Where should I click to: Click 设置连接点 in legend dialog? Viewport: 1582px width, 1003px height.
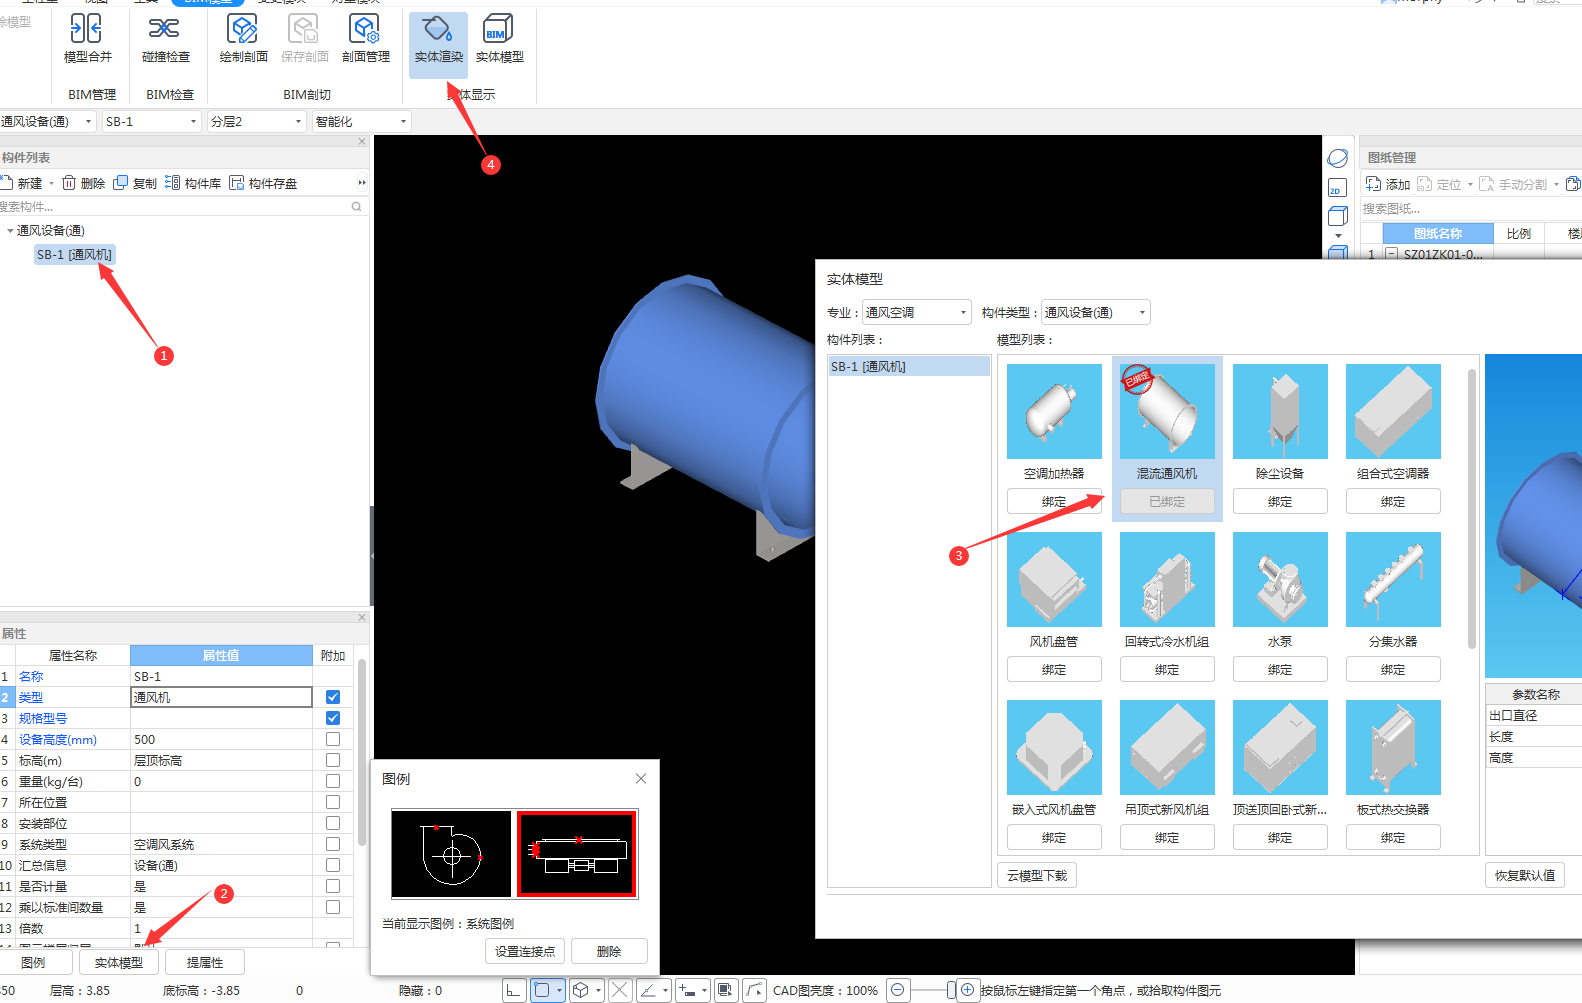pos(525,951)
